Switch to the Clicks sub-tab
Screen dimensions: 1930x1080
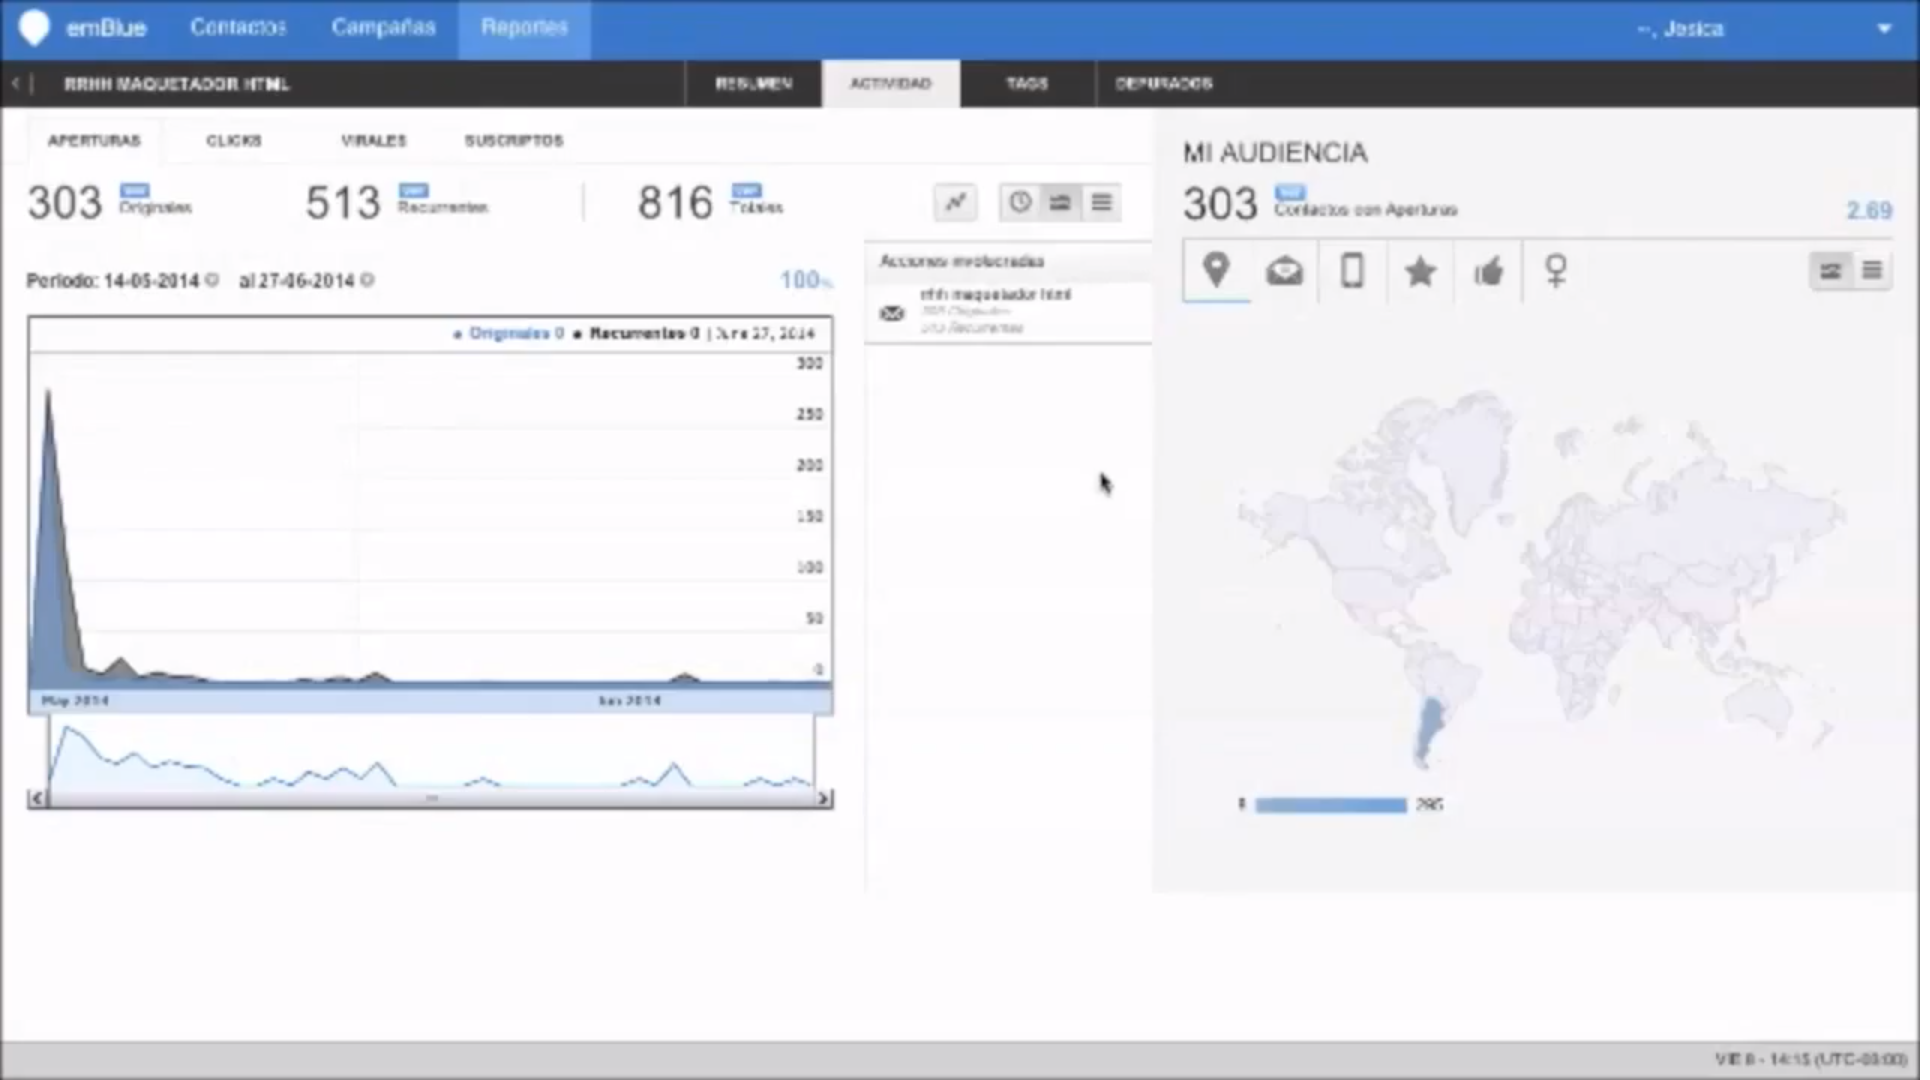point(235,141)
